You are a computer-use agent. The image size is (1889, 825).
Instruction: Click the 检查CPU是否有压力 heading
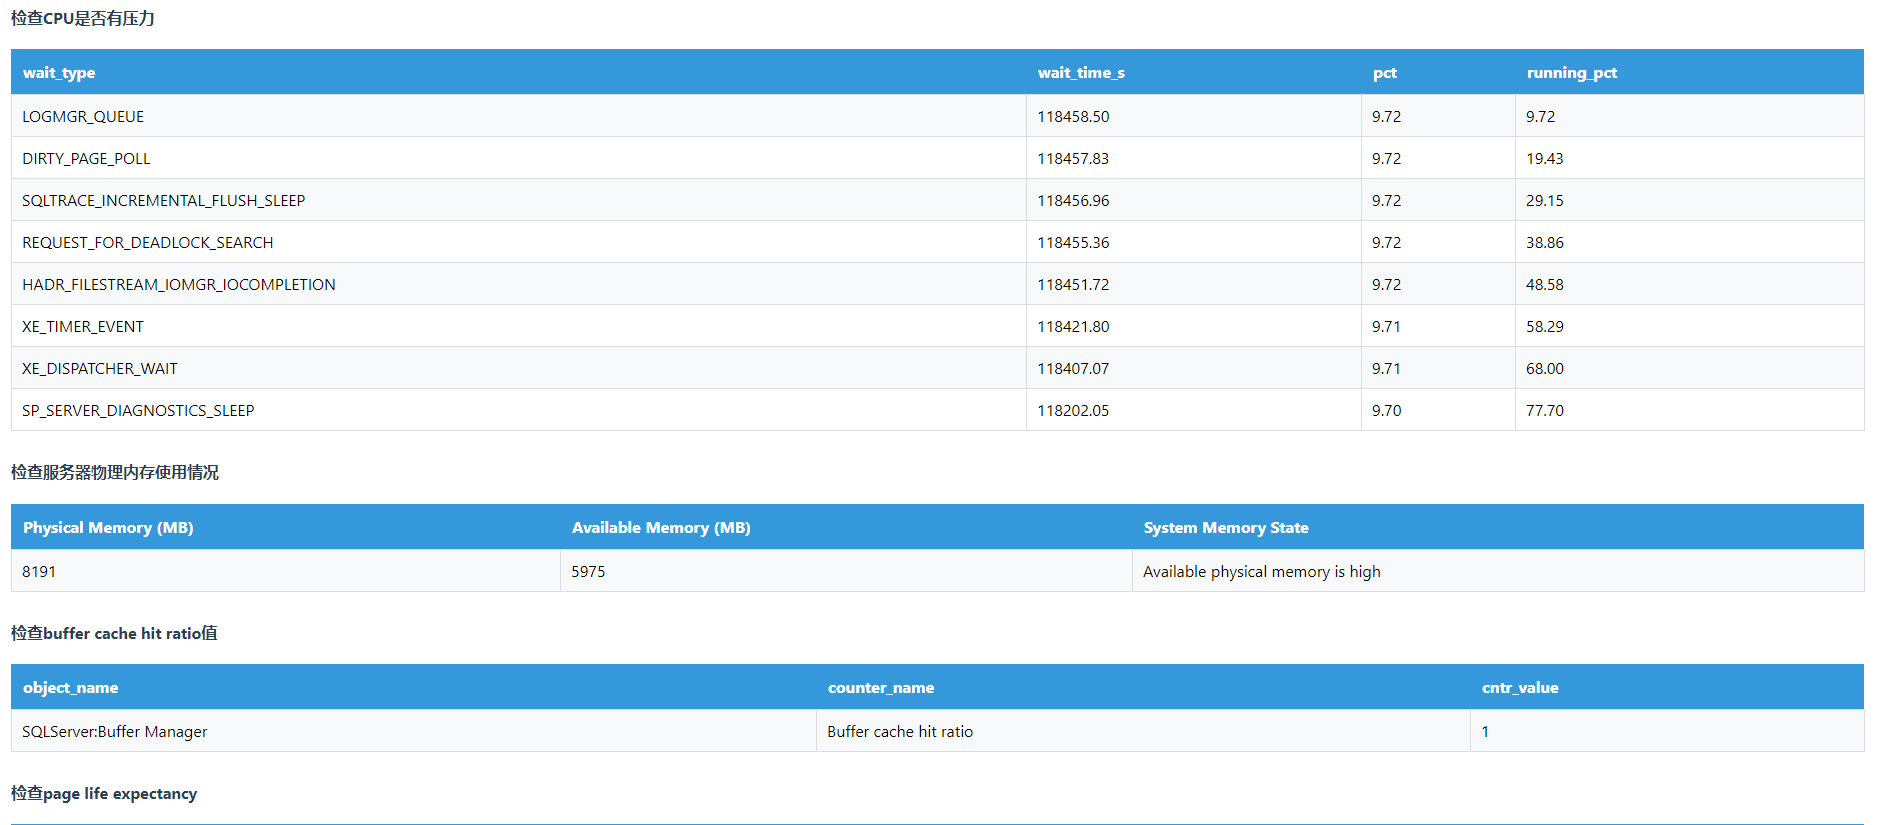pyautogui.click(x=83, y=18)
